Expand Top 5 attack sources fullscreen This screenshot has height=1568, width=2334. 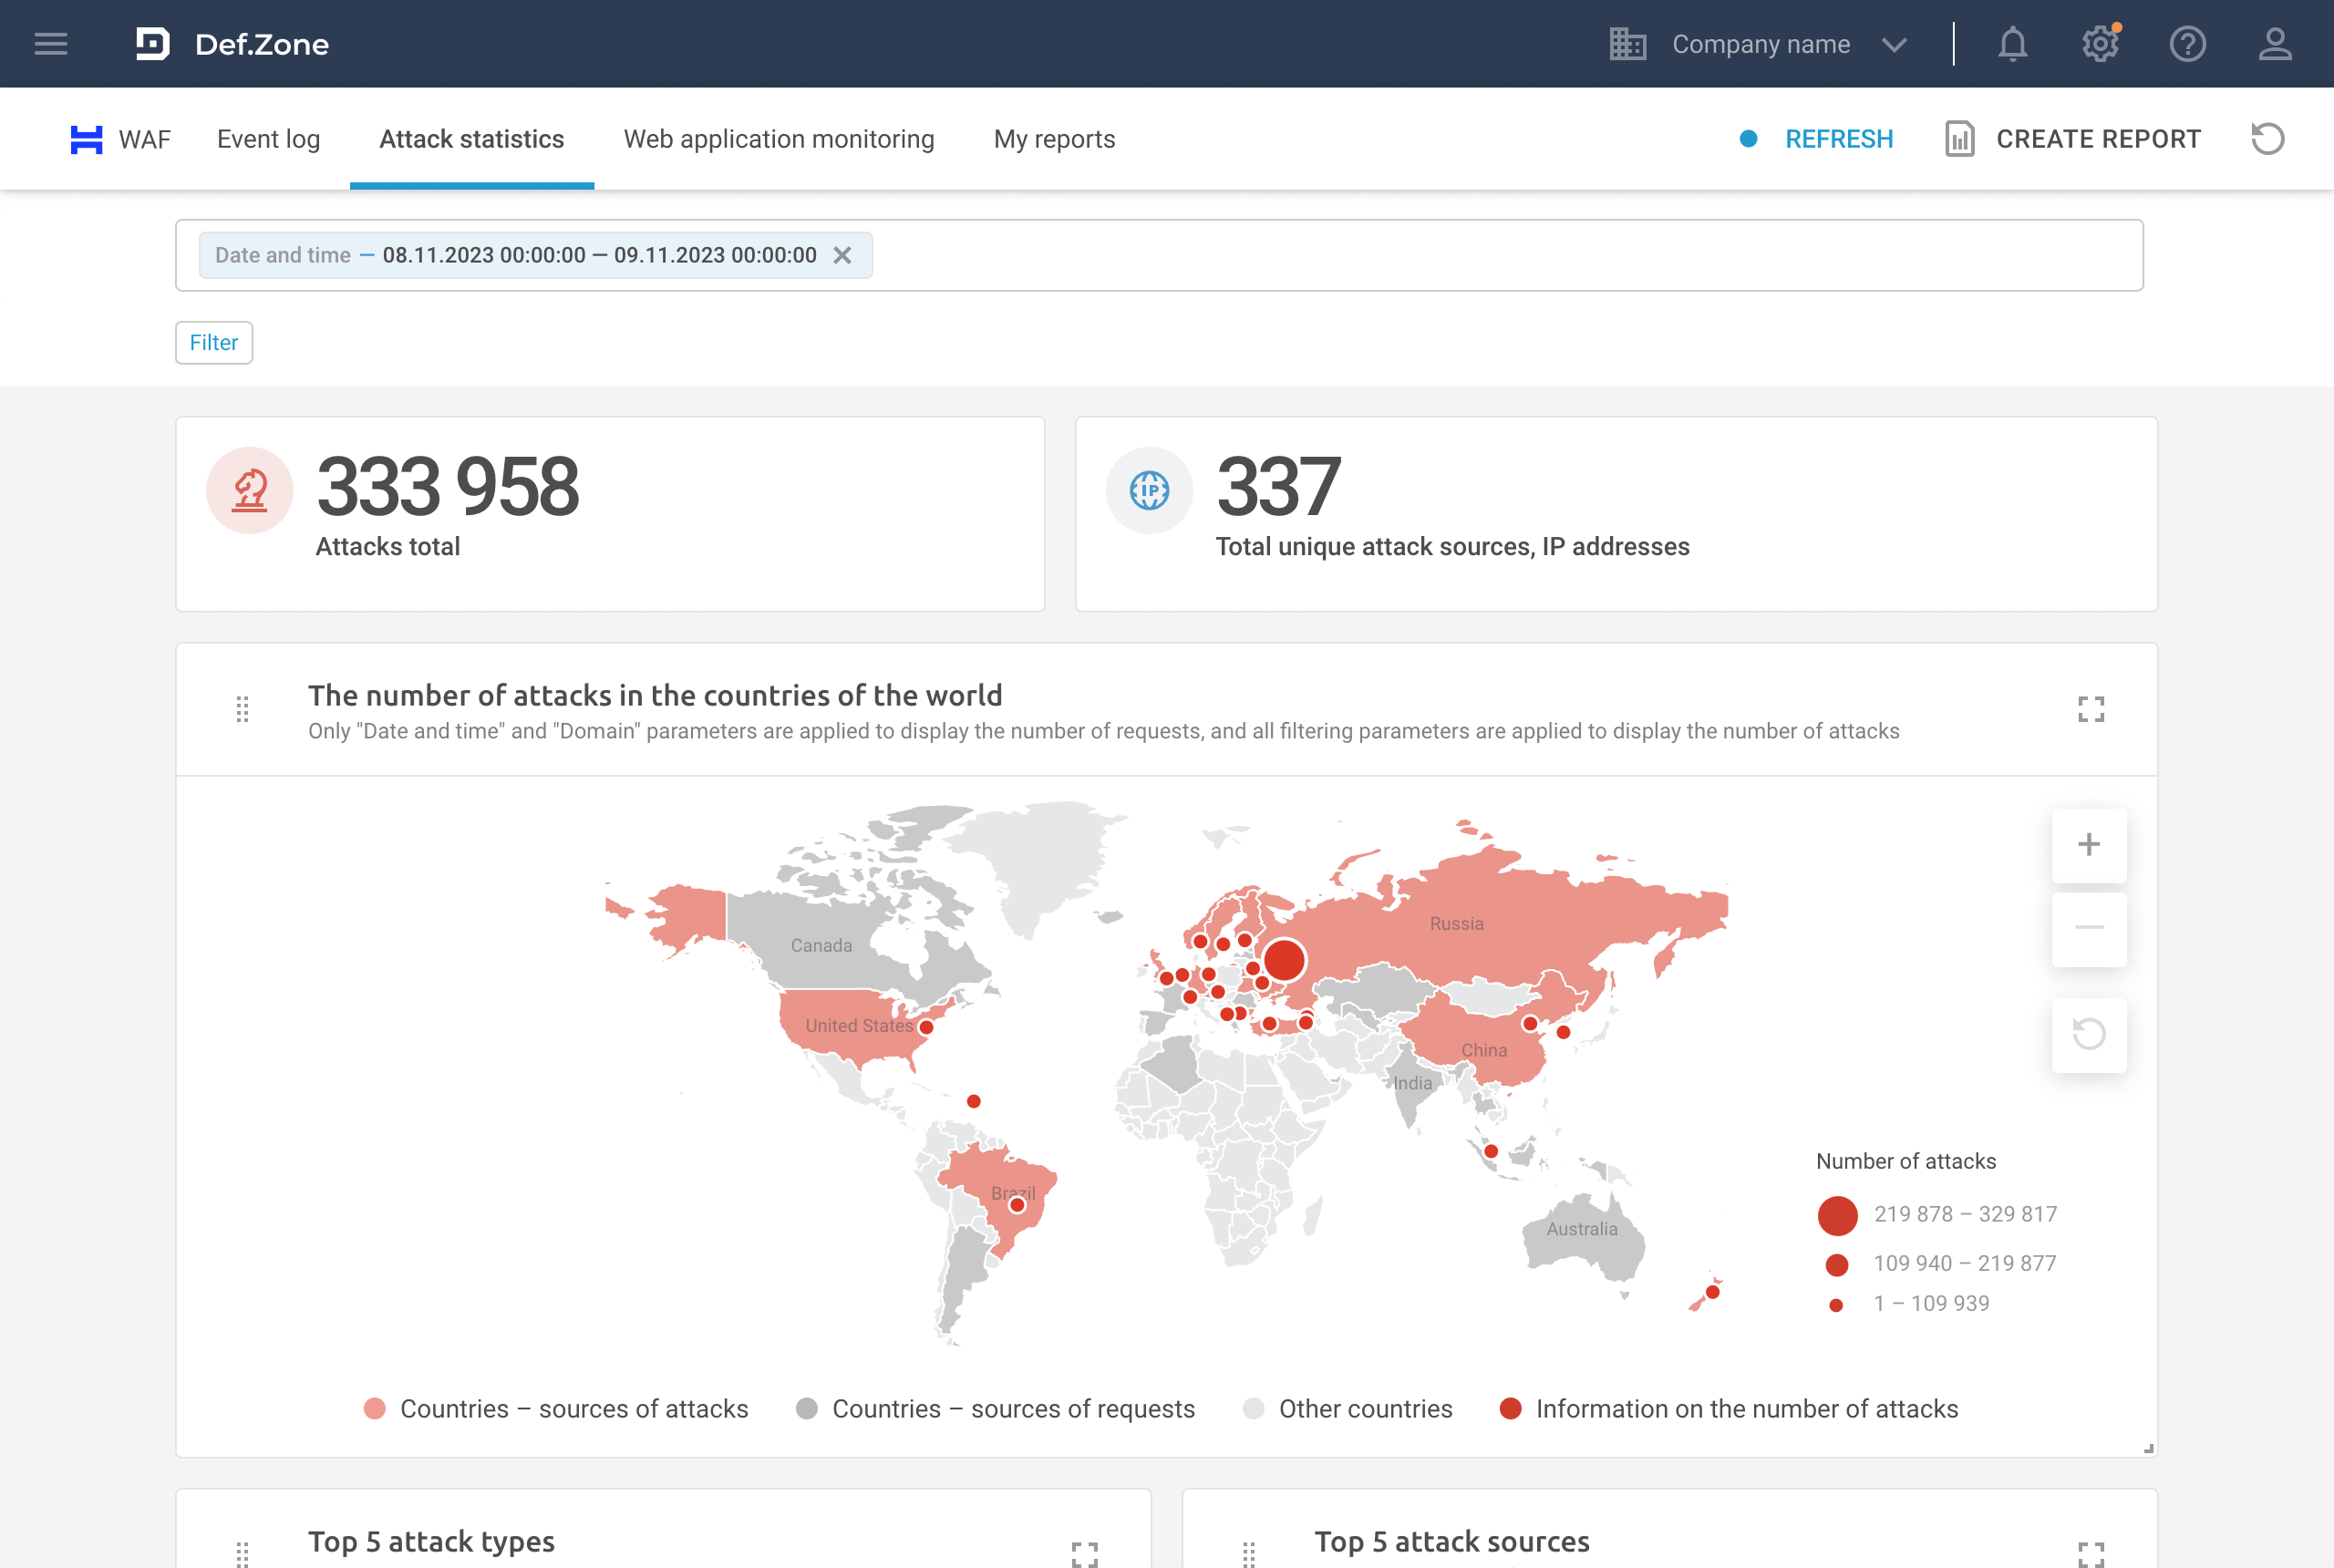pyautogui.click(x=2090, y=1553)
